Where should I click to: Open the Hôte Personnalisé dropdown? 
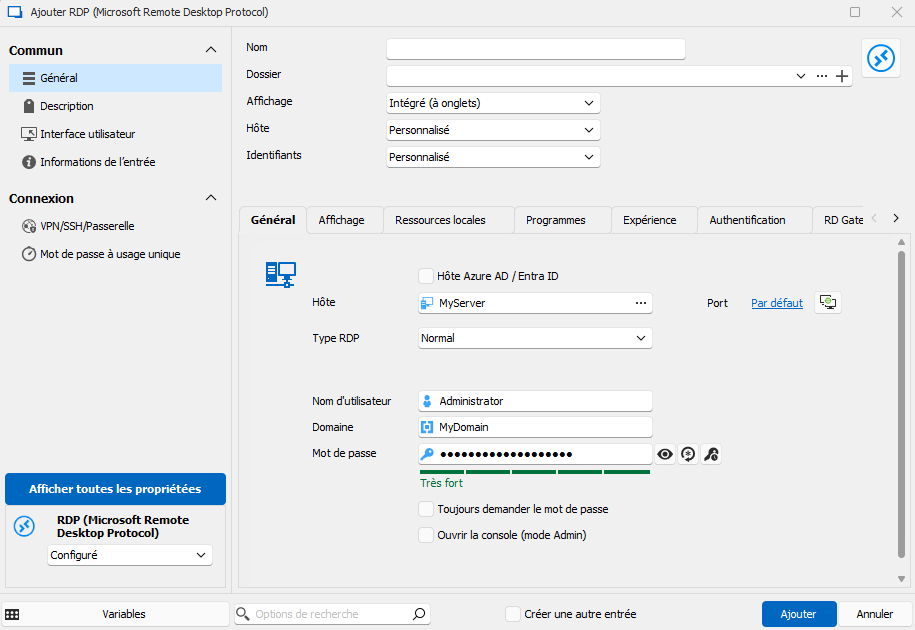pyautogui.click(x=493, y=130)
